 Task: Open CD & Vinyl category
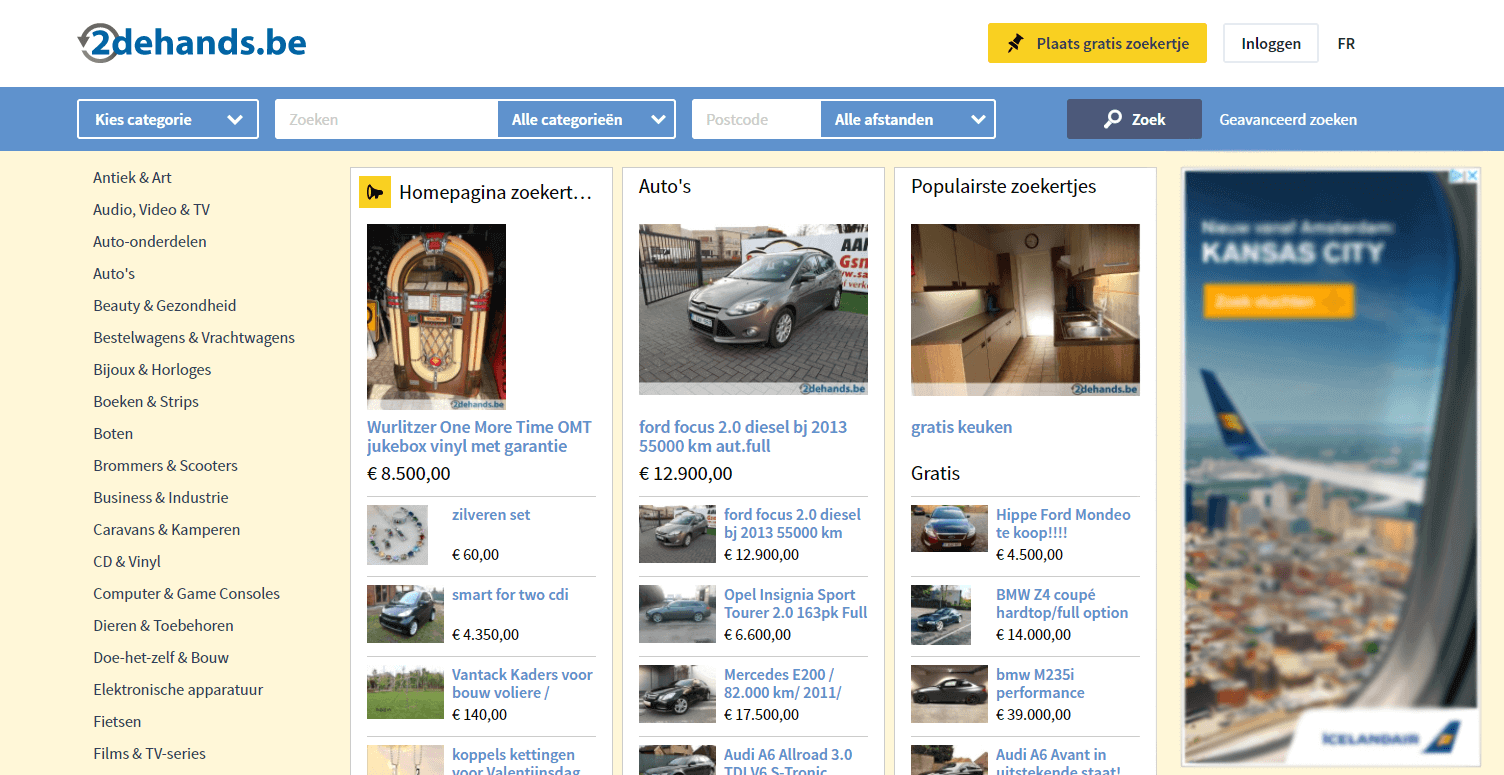(x=127, y=561)
